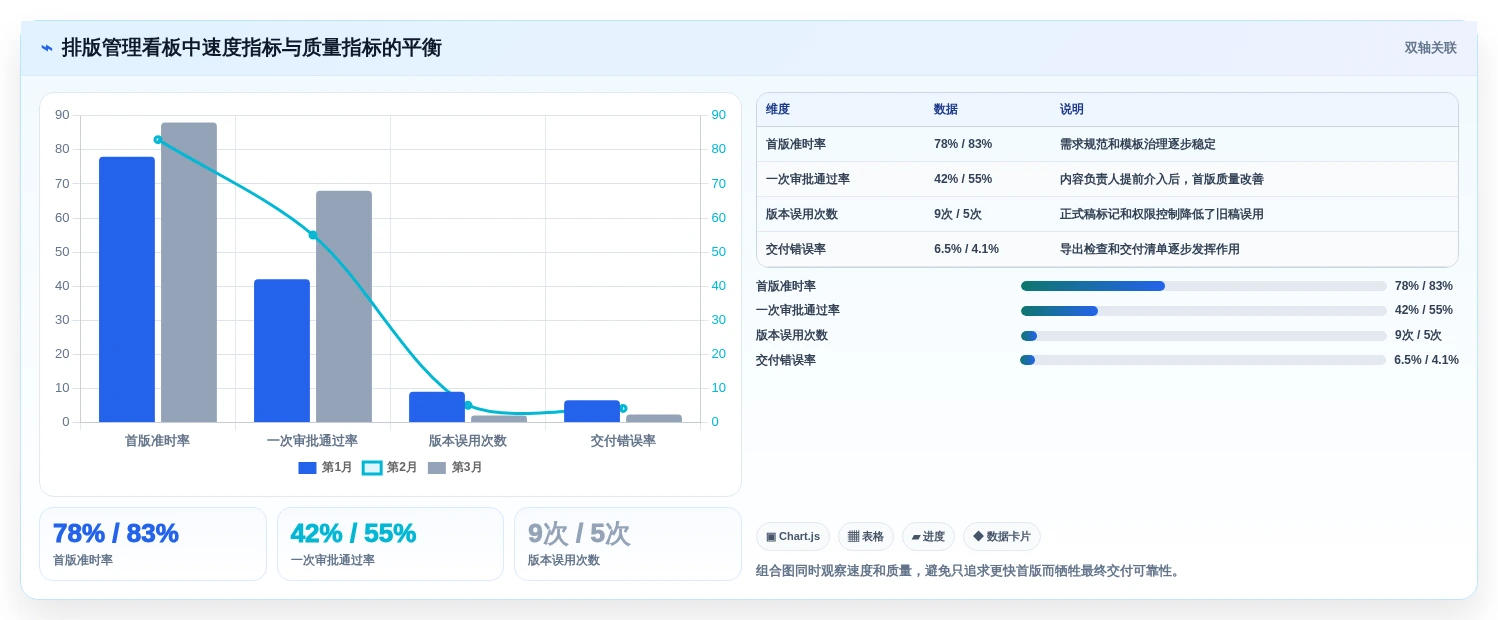Click the blue 第1月 bar for 版本误用次数
Screen dimensions: 1498x620
[x=437, y=407]
